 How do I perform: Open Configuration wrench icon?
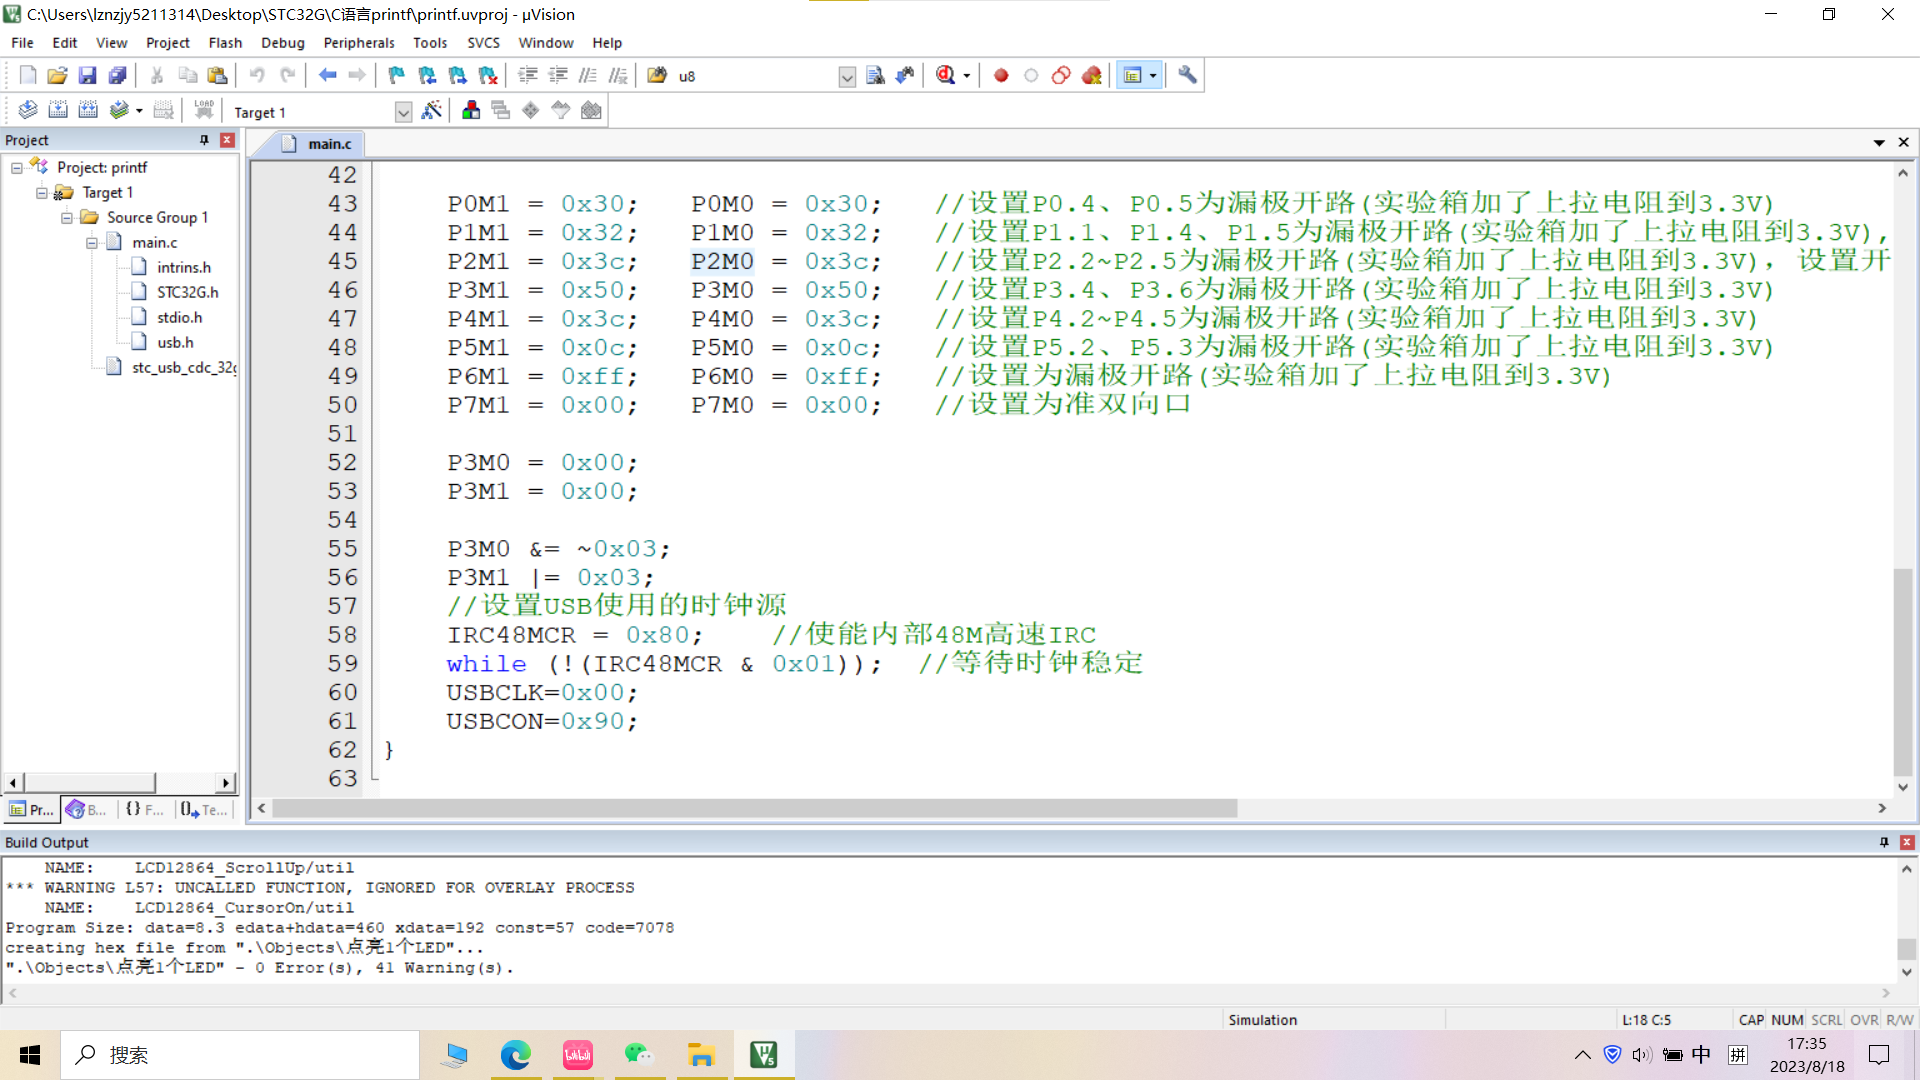point(1187,75)
